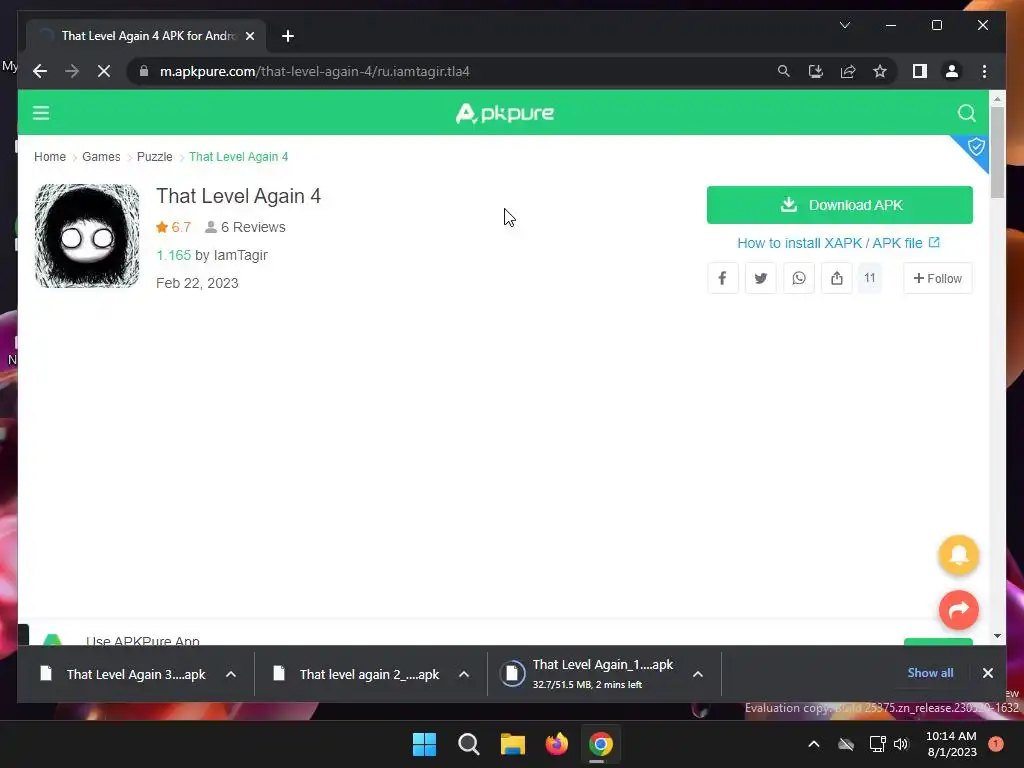Go to Puzzle breadcrumb

155,157
